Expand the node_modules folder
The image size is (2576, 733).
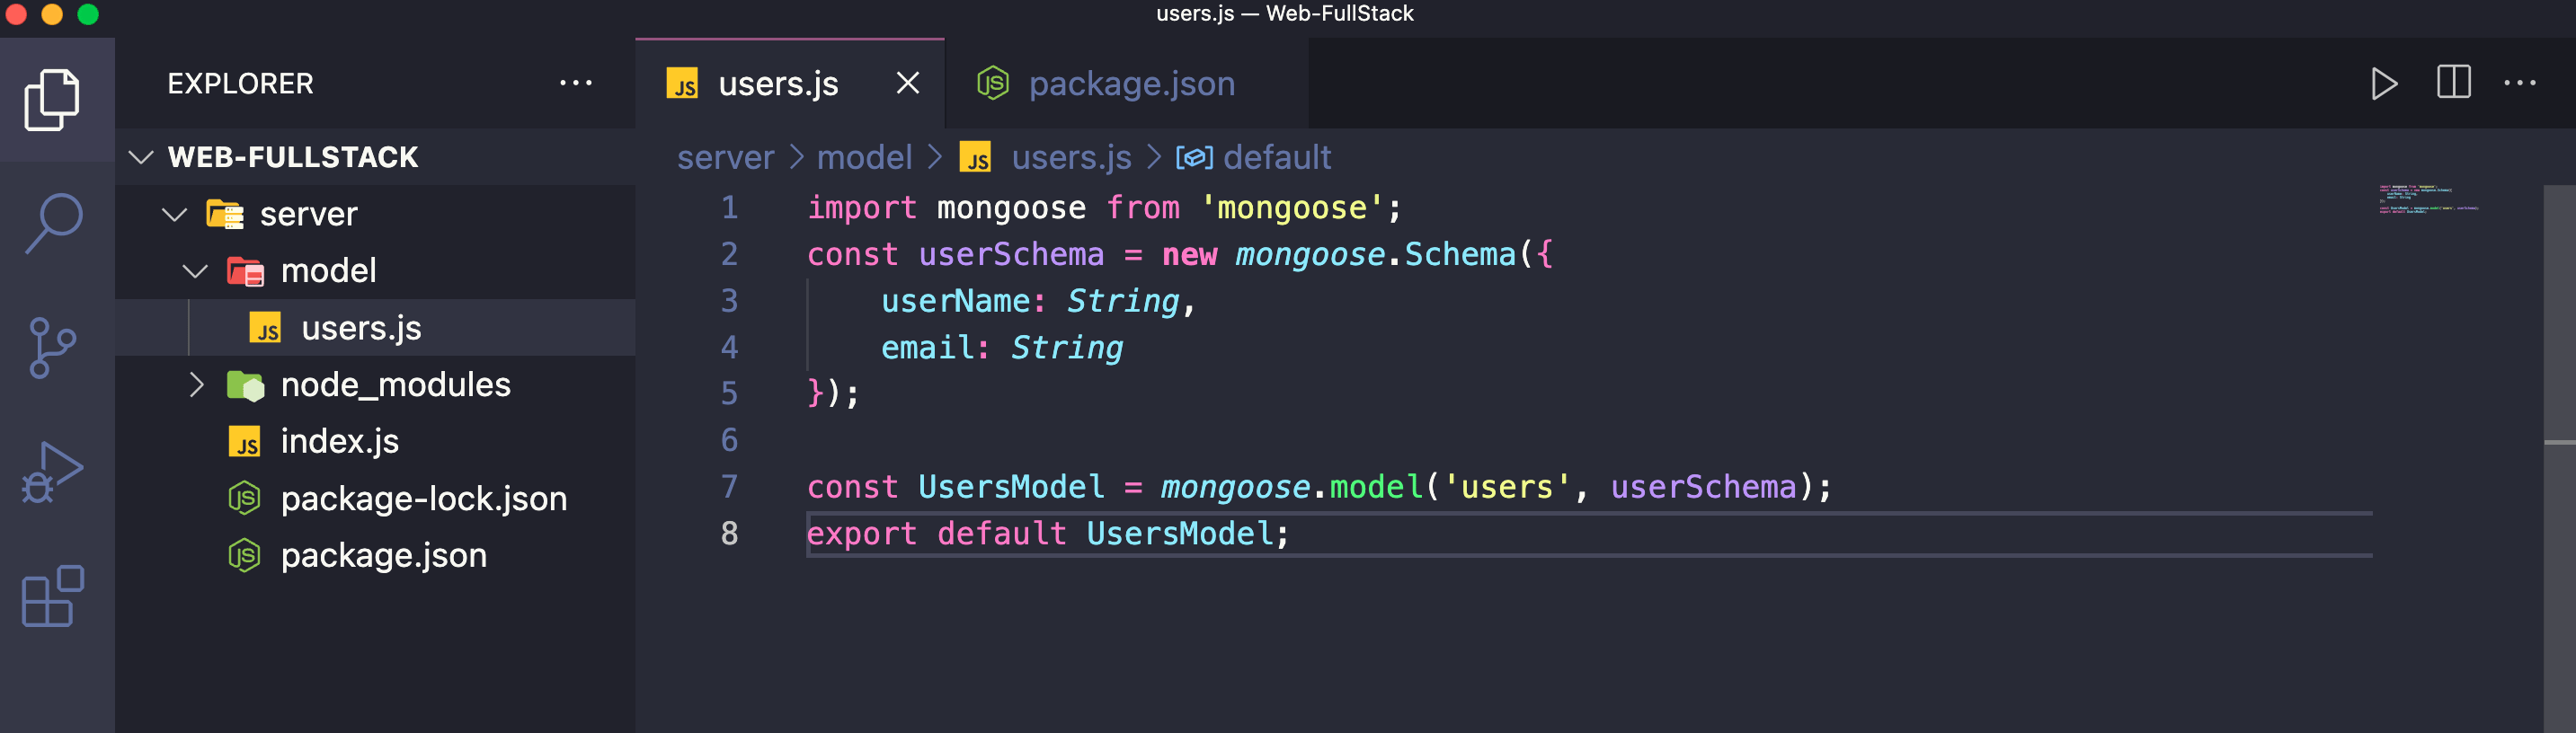pos(196,385)
